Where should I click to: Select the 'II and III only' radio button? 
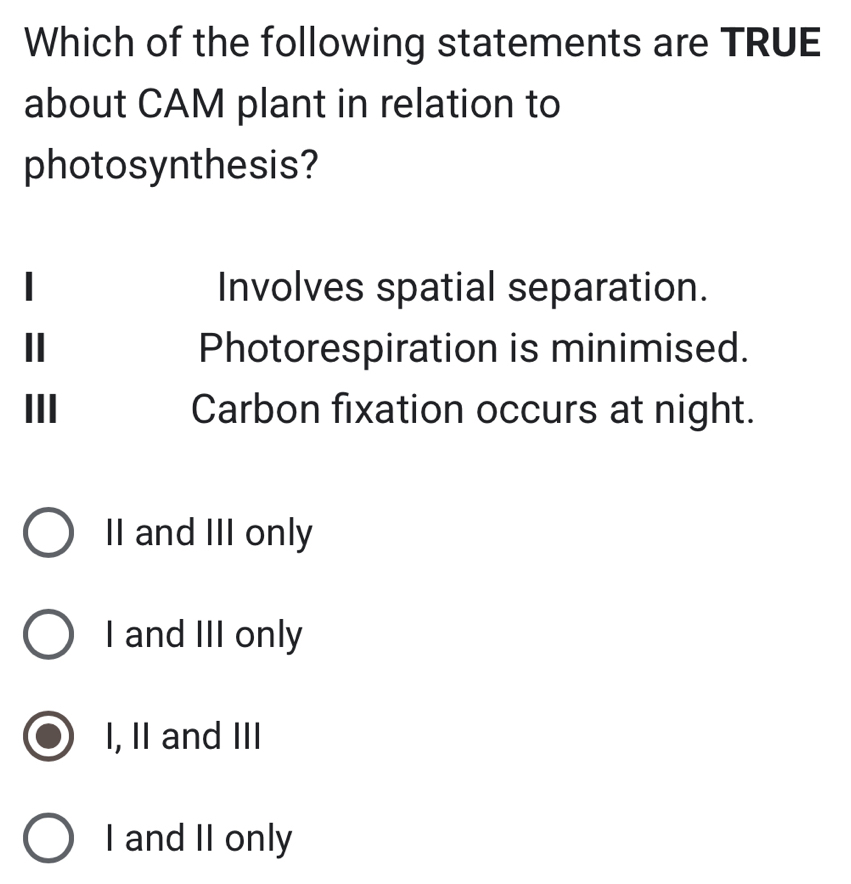(48, 533)
